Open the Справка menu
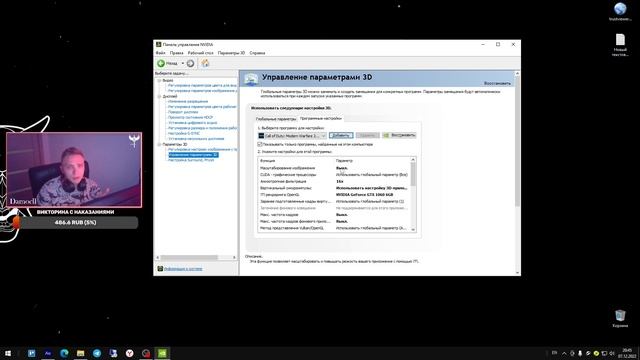 point(257,53)
